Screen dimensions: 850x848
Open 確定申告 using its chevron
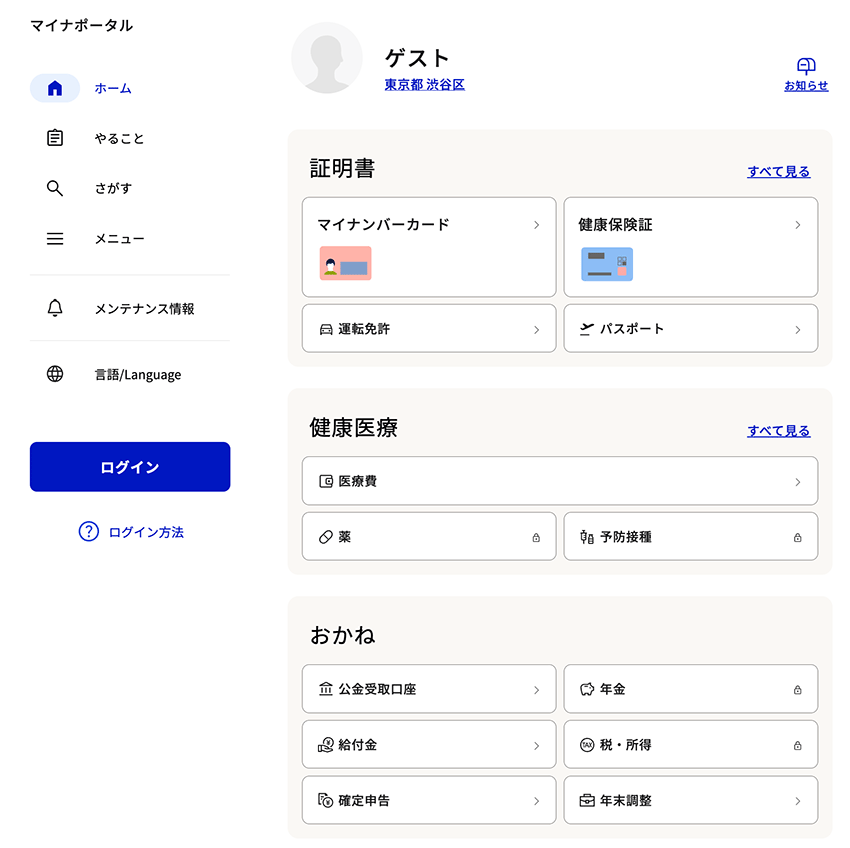click(535, 800)
